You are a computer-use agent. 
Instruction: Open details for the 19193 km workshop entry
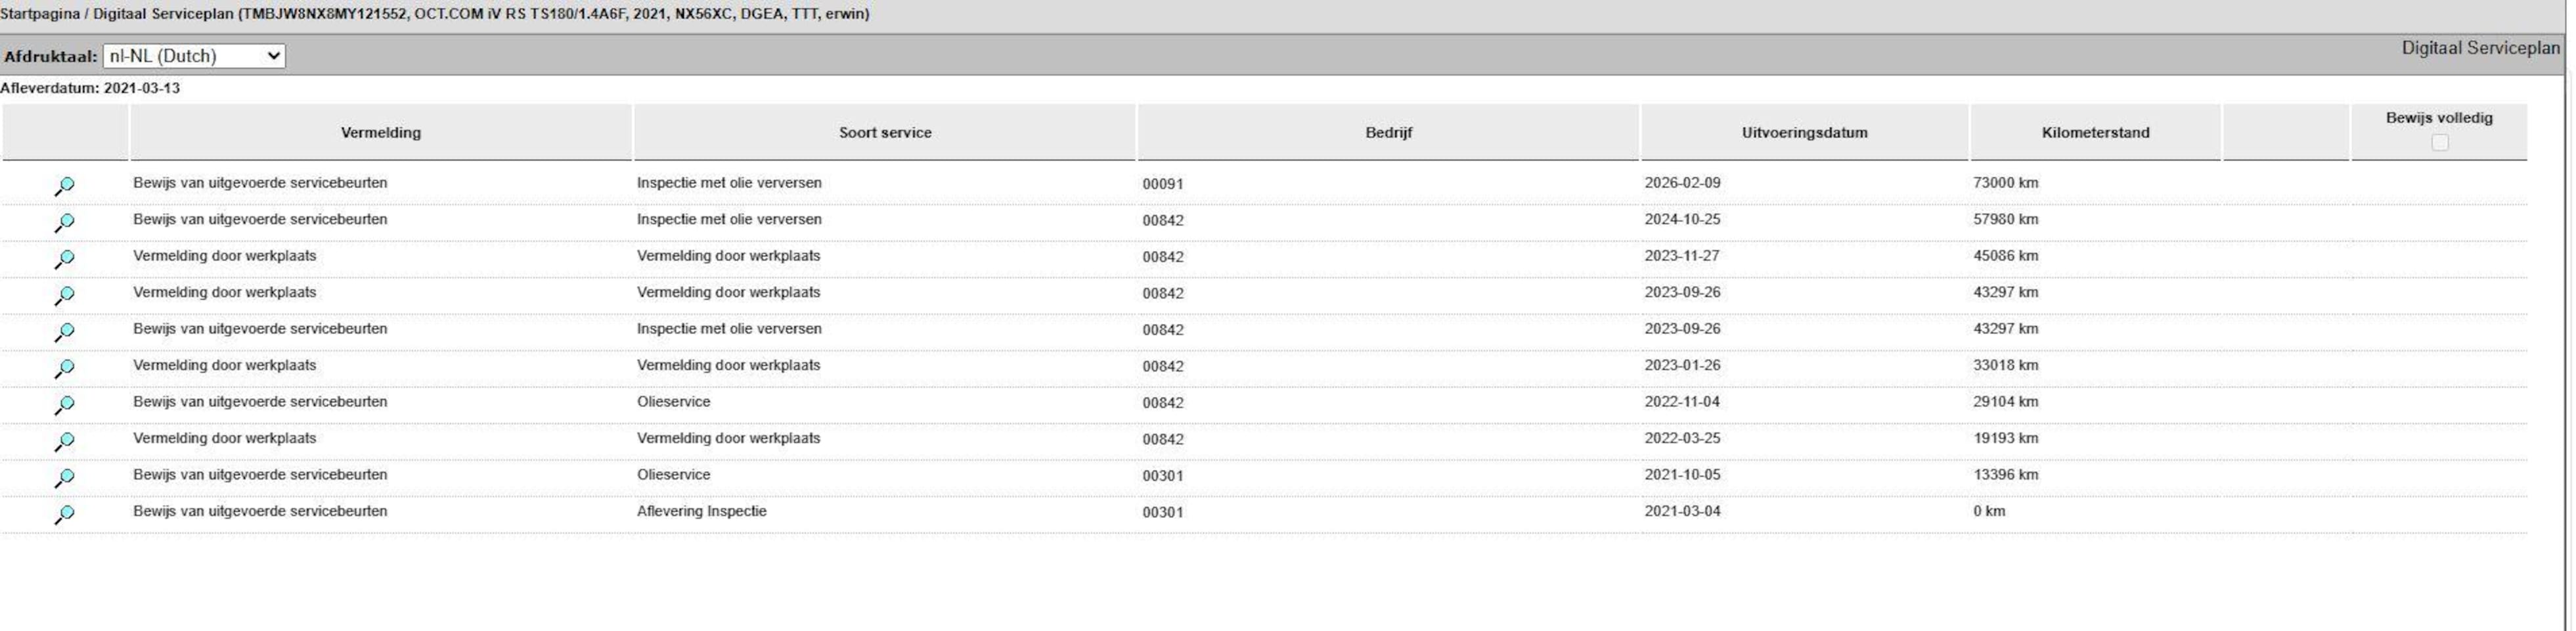click(64, 441)
